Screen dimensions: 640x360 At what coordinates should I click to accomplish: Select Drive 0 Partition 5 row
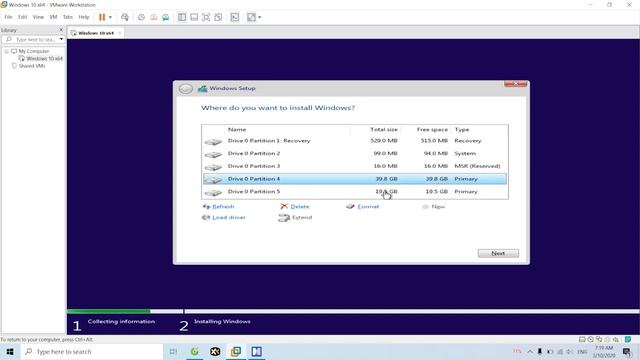point(355,191)
